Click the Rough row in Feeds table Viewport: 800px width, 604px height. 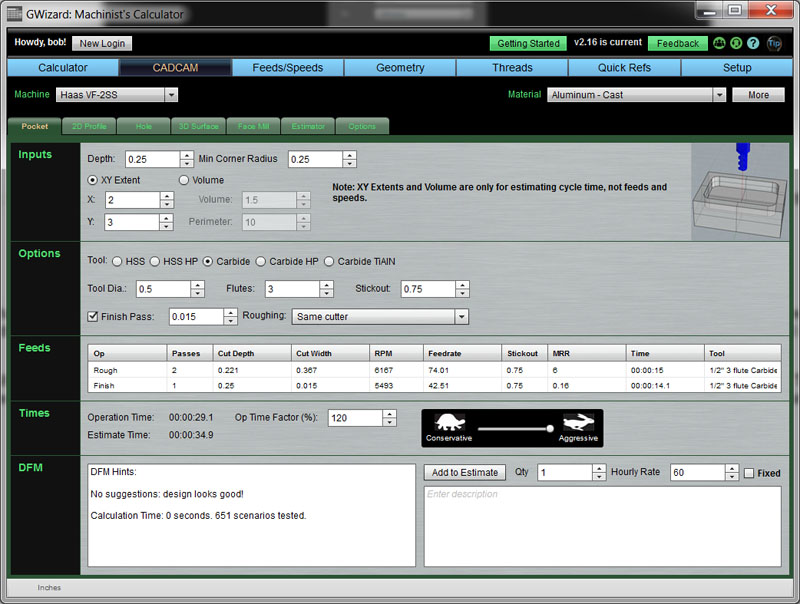[434, 370]
